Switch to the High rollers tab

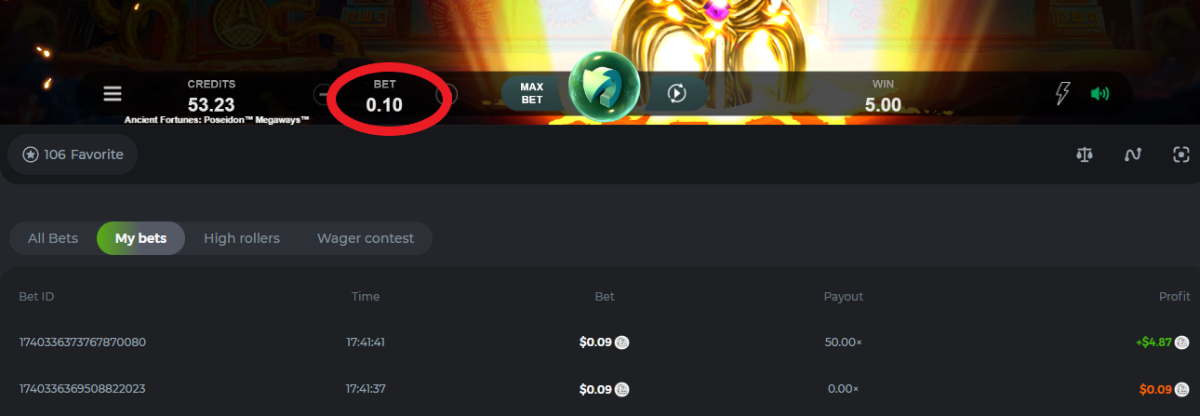point(241,238)
